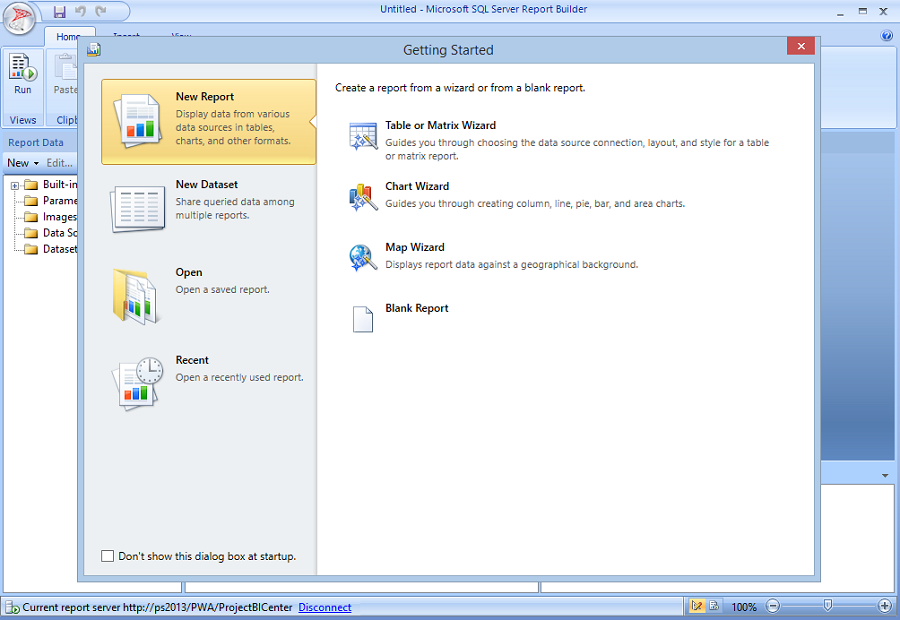Save the report using the floppy disk icon
Viewport: 900px width, 620px height.
coord(60,11)
